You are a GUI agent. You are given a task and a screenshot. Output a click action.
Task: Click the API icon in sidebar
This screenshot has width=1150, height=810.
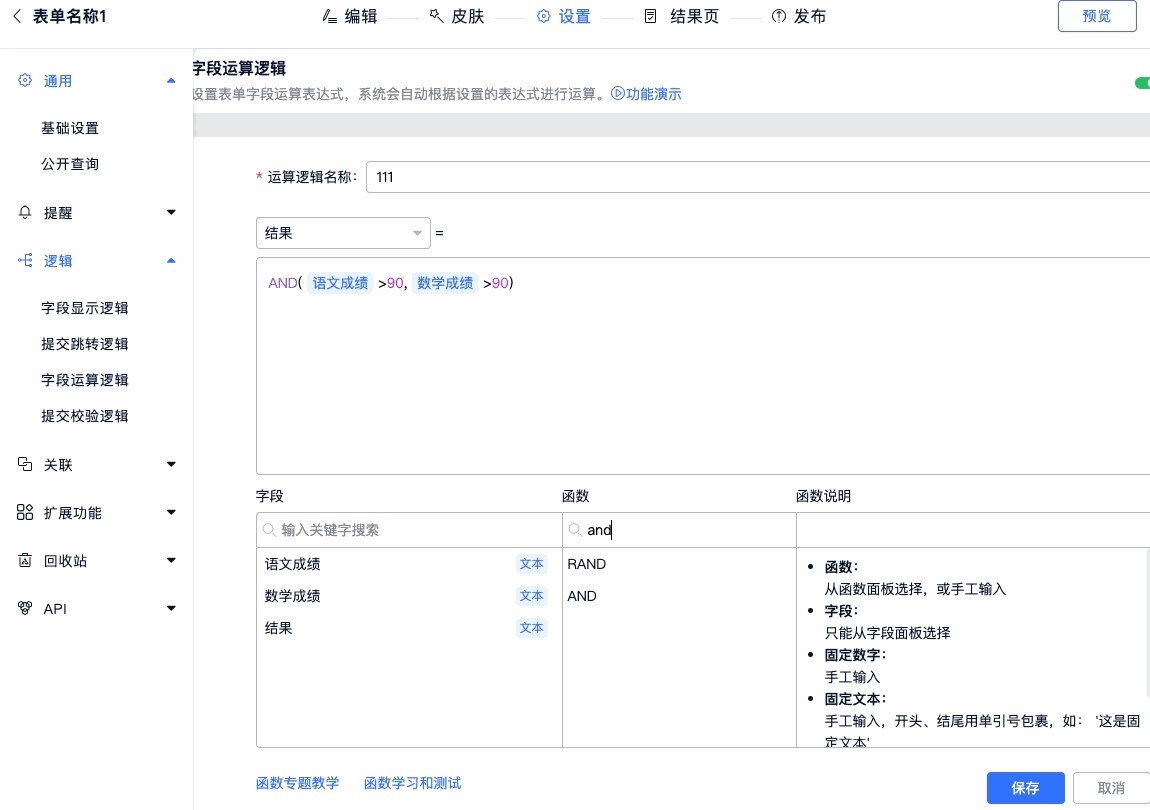point(26,609)
